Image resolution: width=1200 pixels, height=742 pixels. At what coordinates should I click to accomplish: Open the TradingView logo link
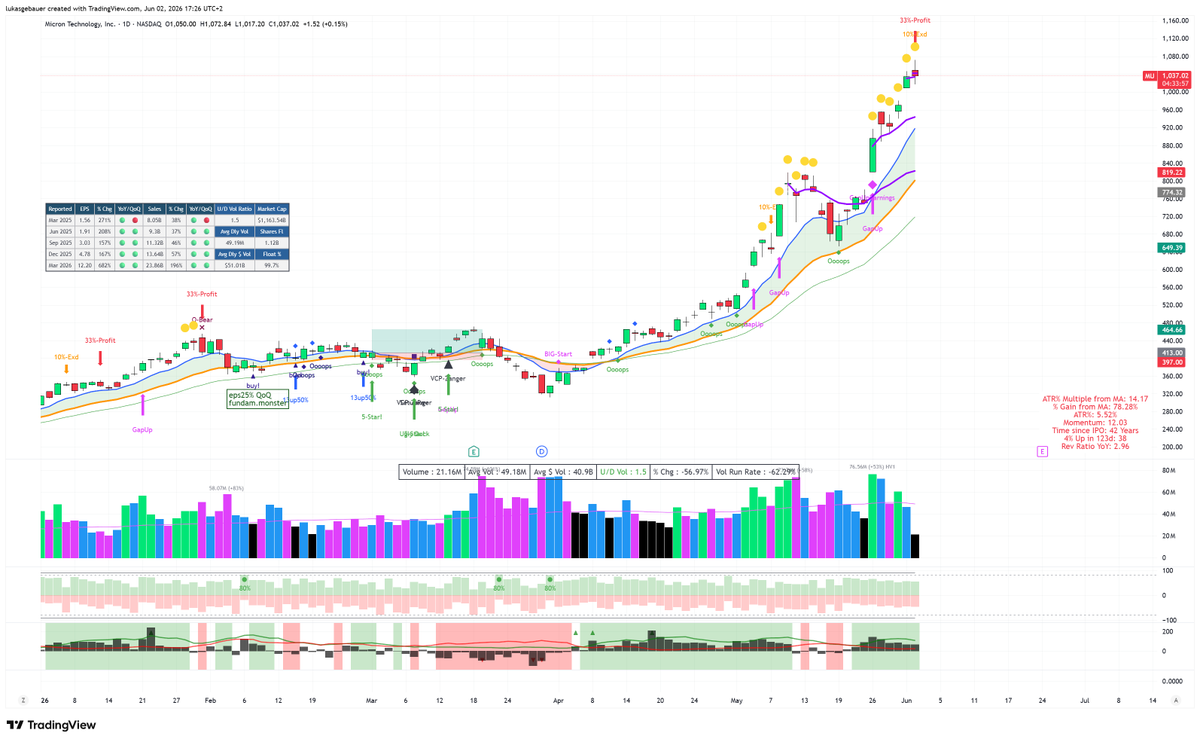52,725
